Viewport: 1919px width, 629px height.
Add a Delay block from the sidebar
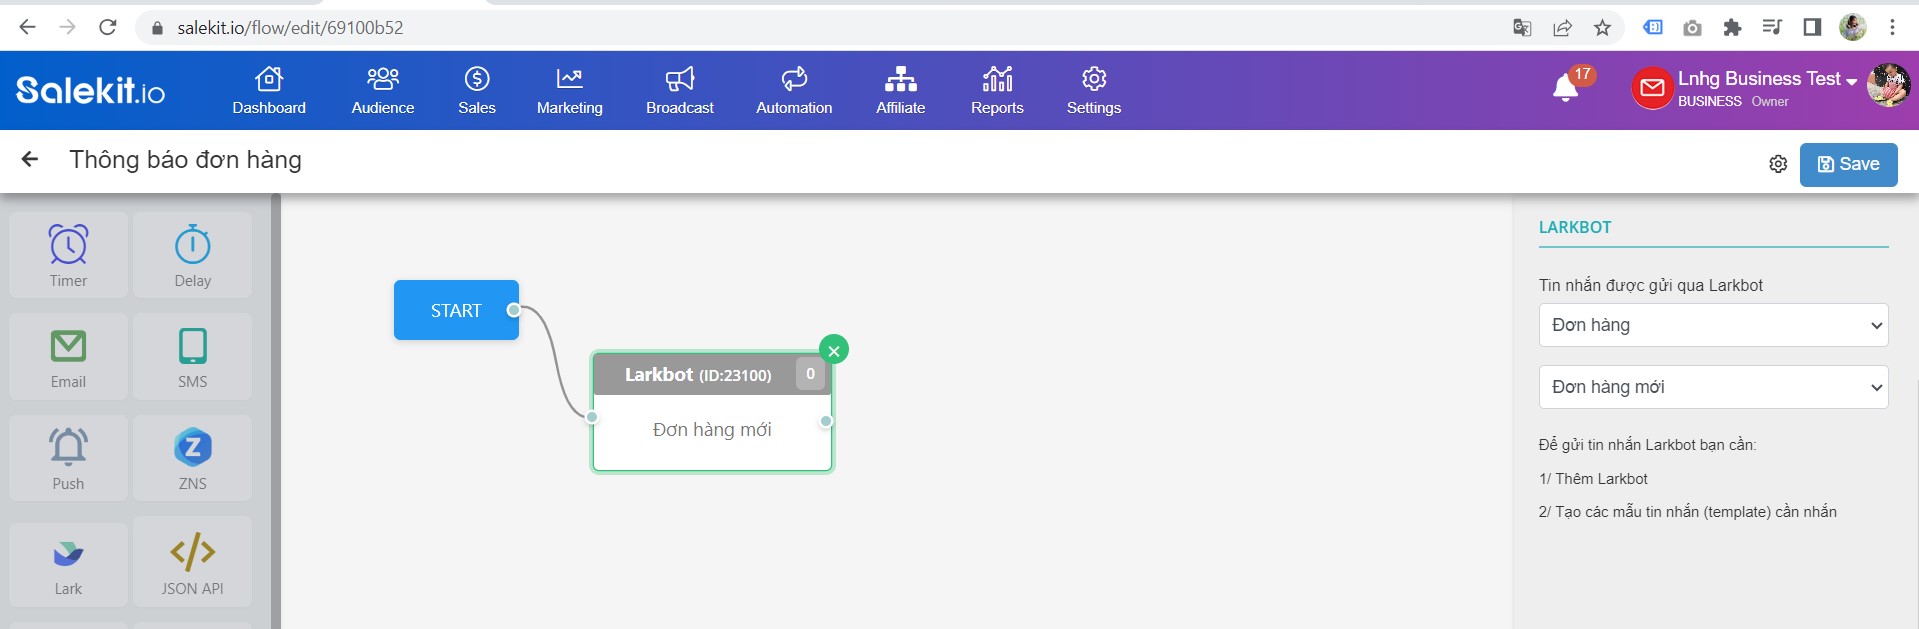192,255
